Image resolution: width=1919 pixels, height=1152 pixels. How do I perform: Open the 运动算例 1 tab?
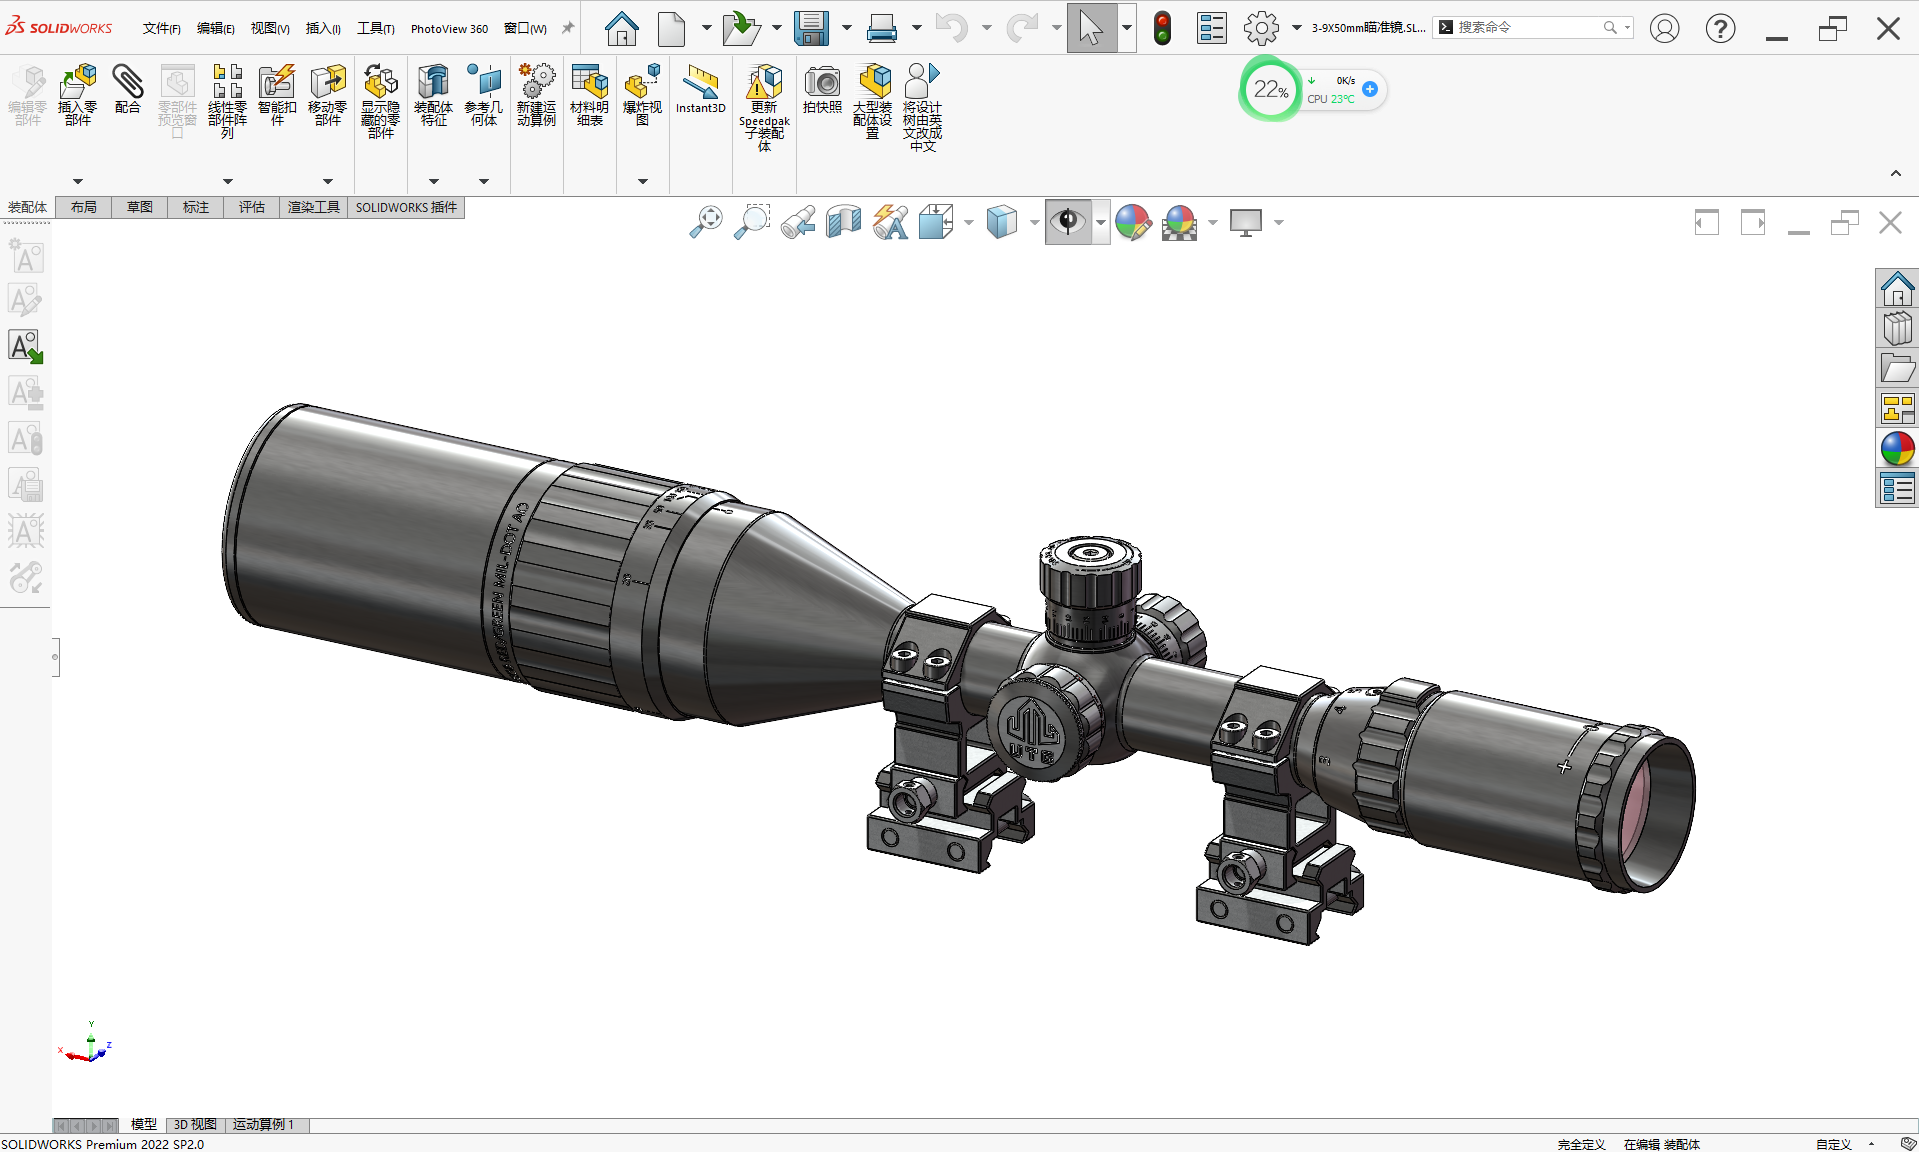point(263,1125)
